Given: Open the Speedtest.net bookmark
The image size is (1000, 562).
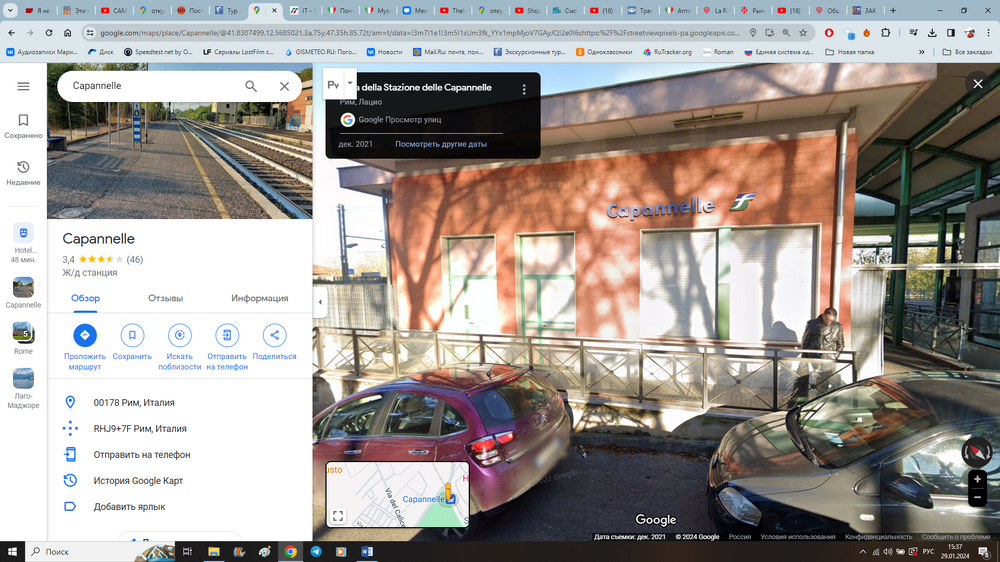Looking at the screenshot, I should click(158, 52).
